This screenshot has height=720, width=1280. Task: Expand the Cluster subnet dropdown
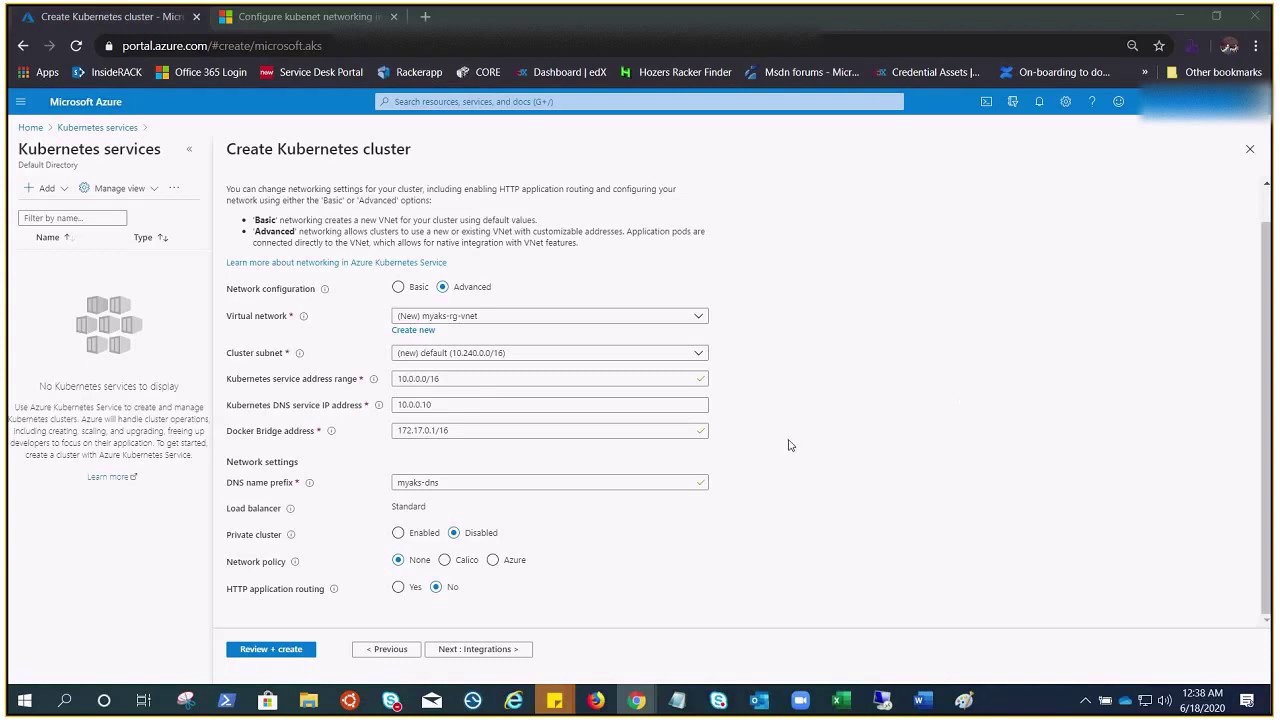(x=550, y=353)
